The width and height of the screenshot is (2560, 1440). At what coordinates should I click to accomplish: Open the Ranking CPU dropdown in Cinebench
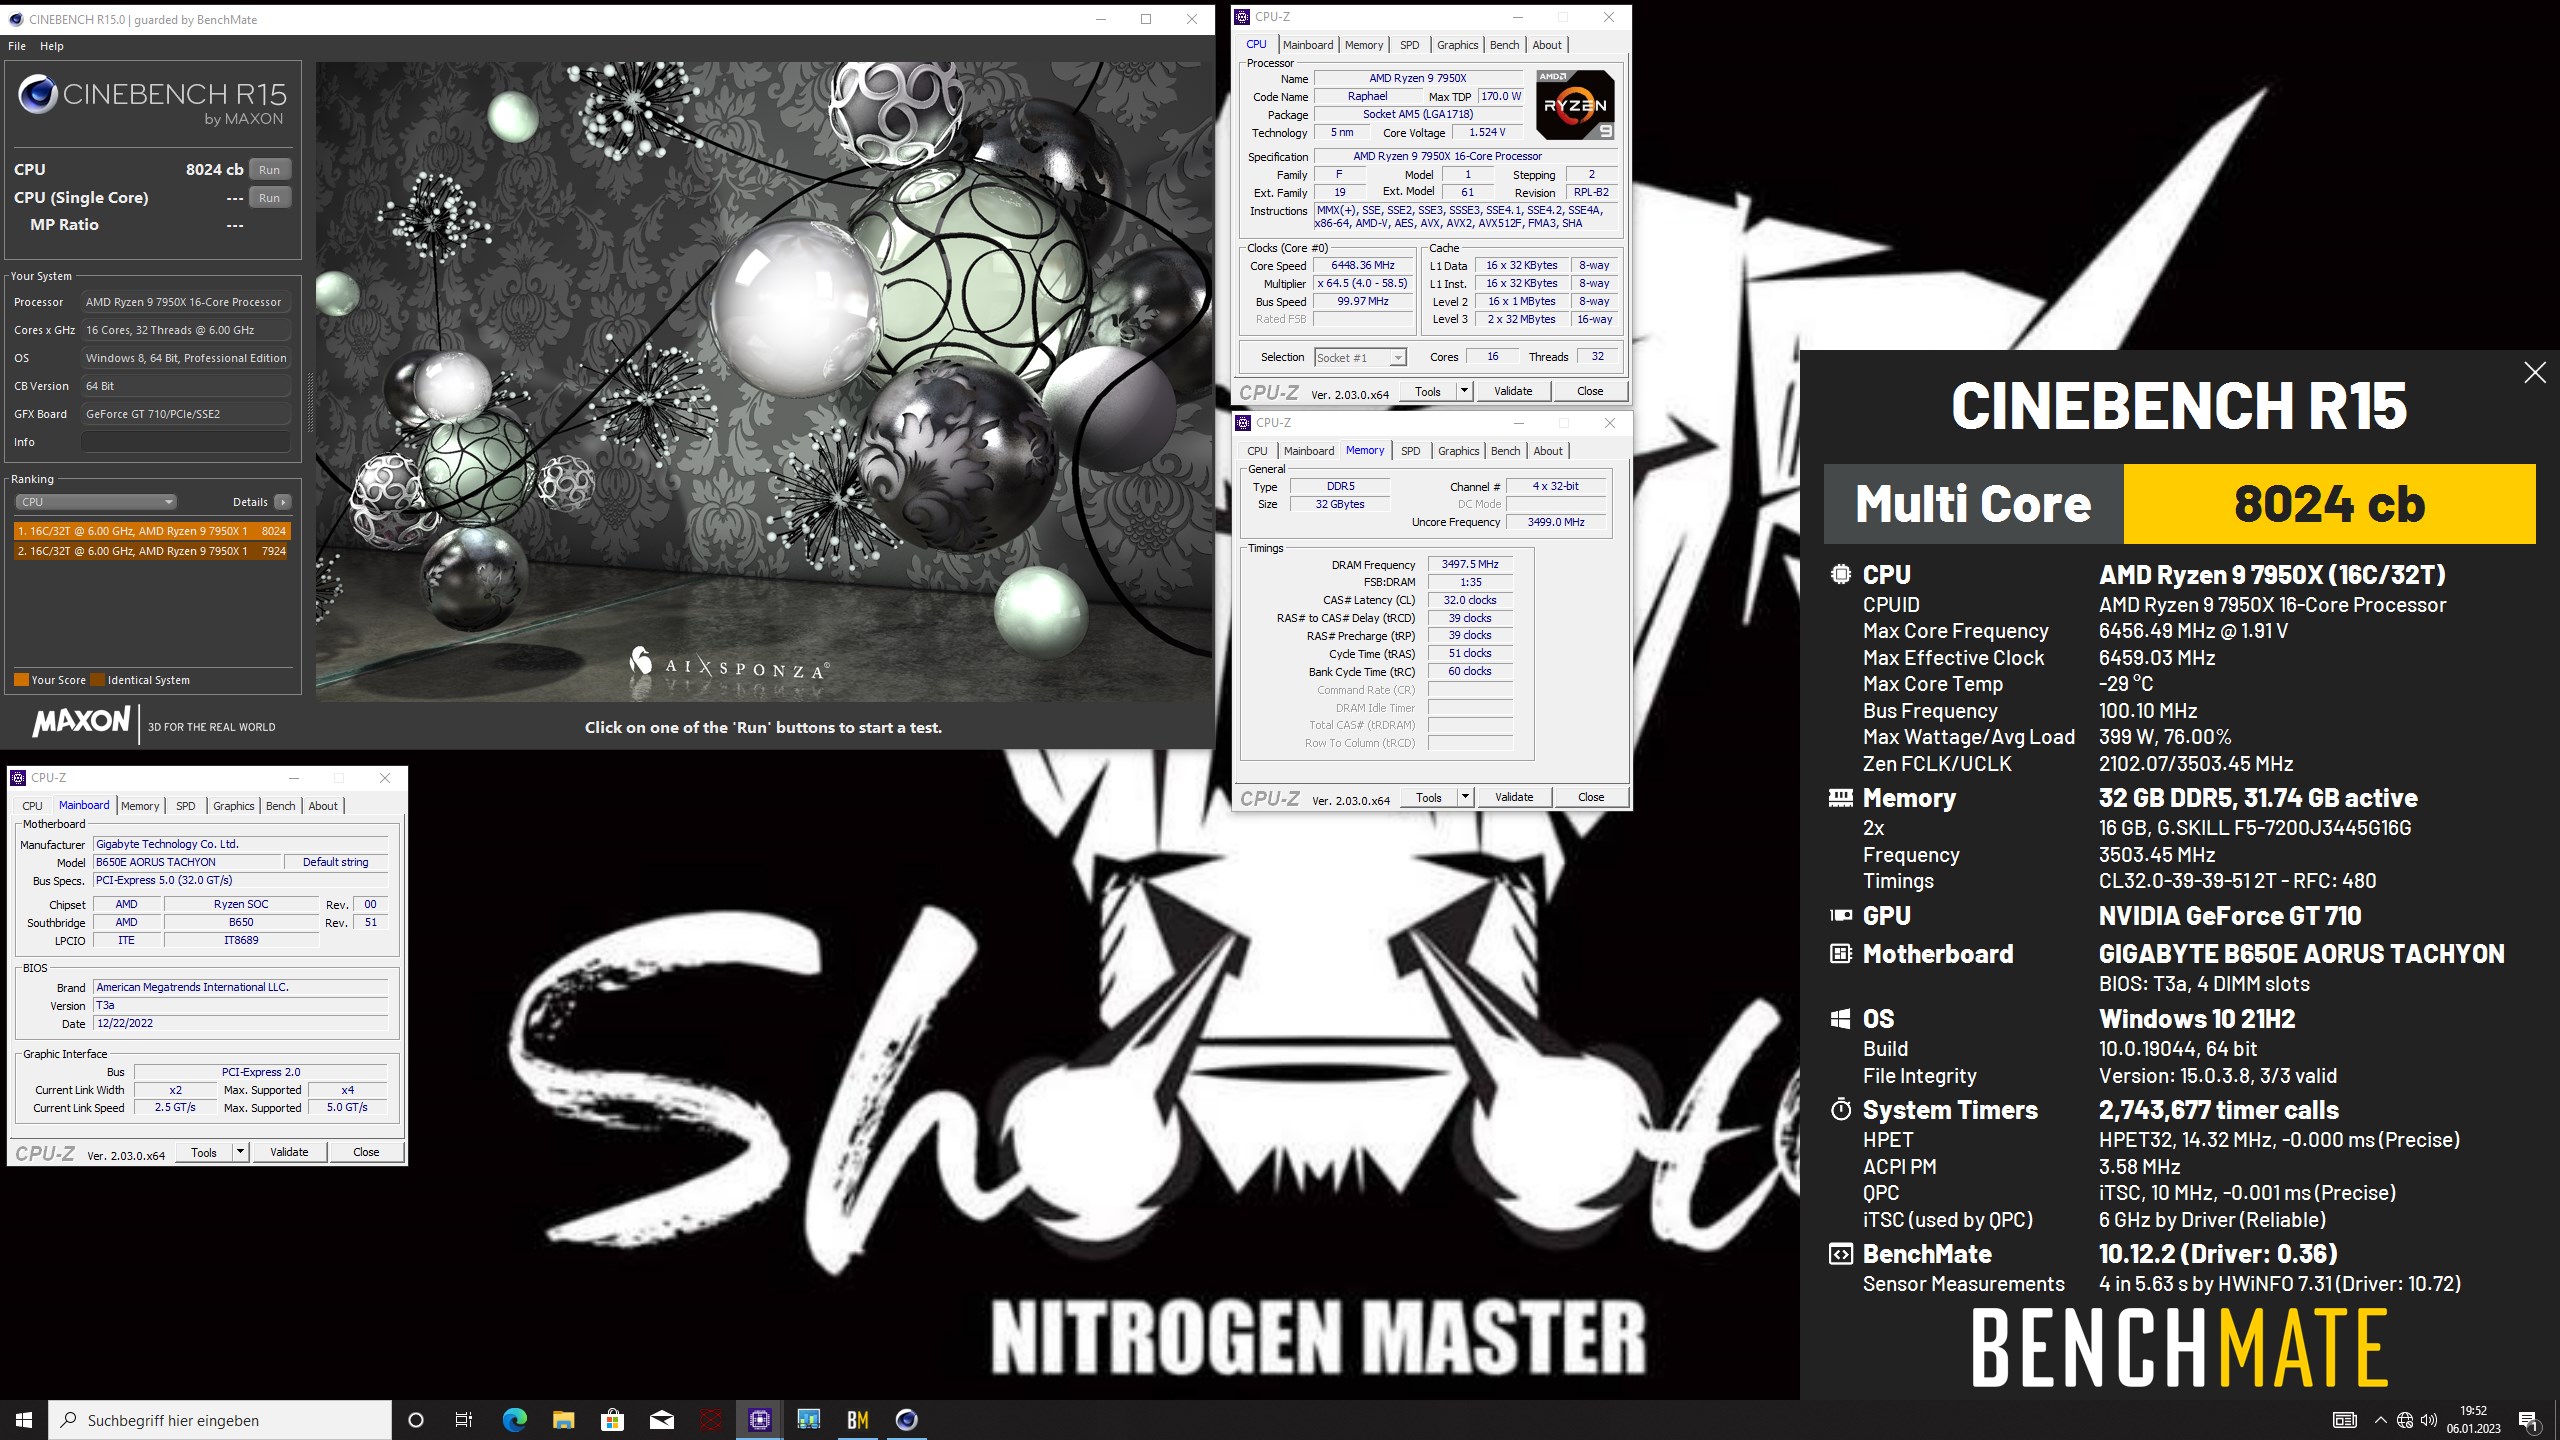(96, 502)
